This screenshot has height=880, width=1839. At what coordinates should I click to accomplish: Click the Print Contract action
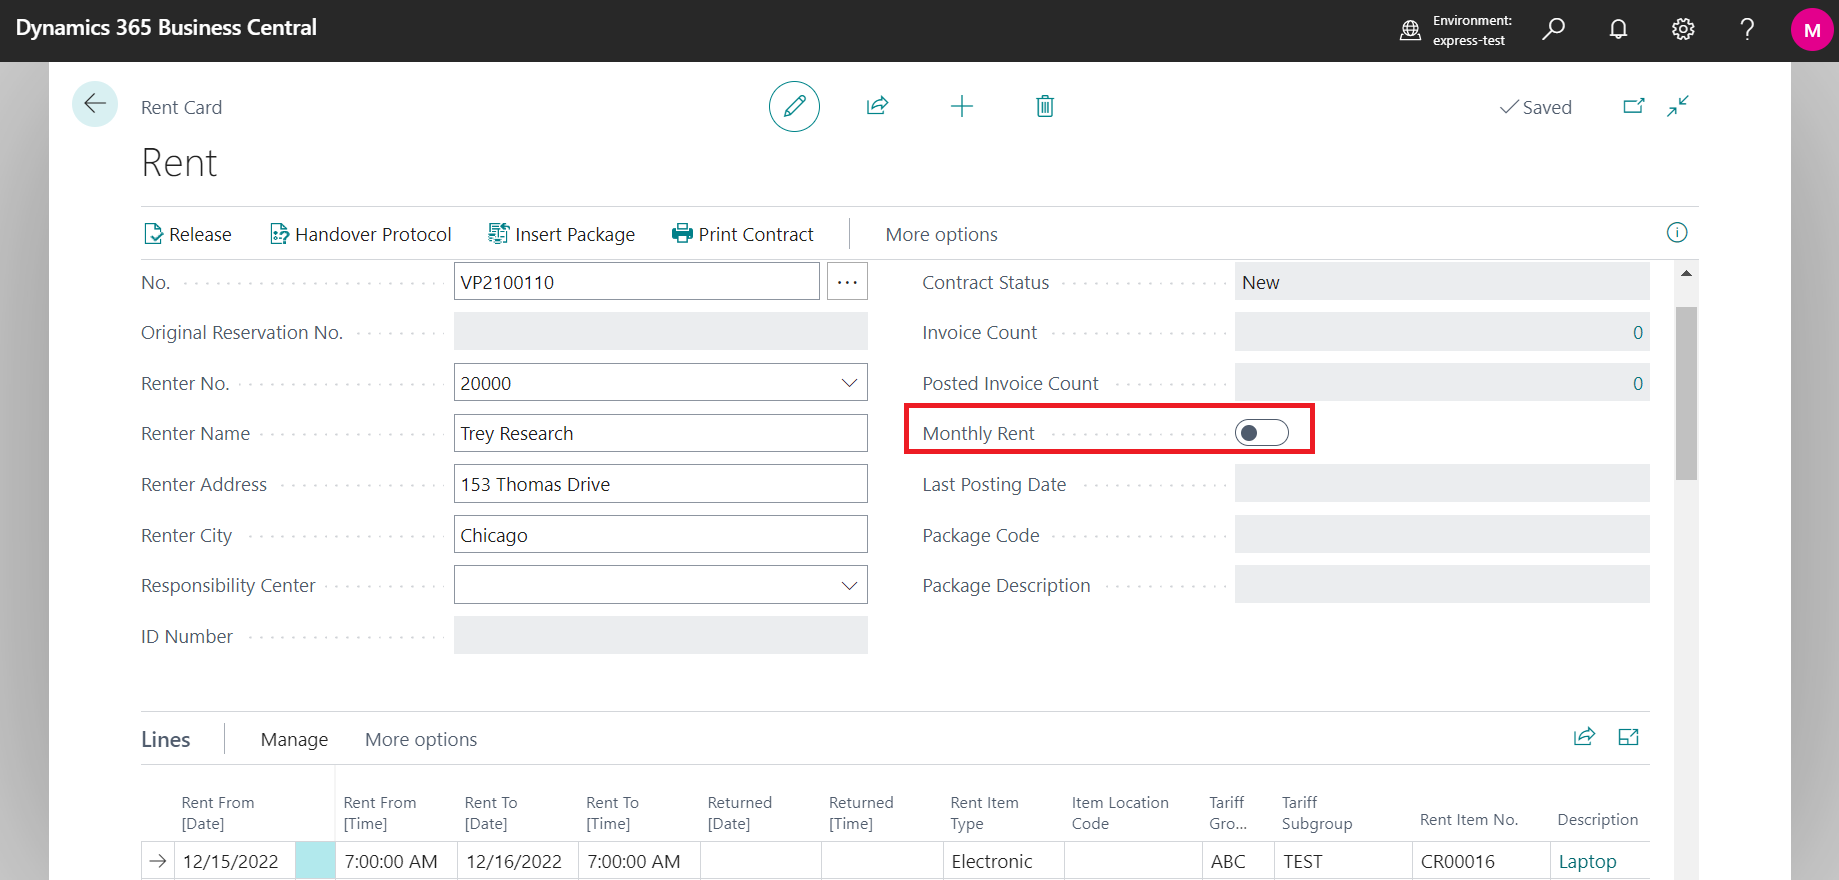[x=743, y=235]
